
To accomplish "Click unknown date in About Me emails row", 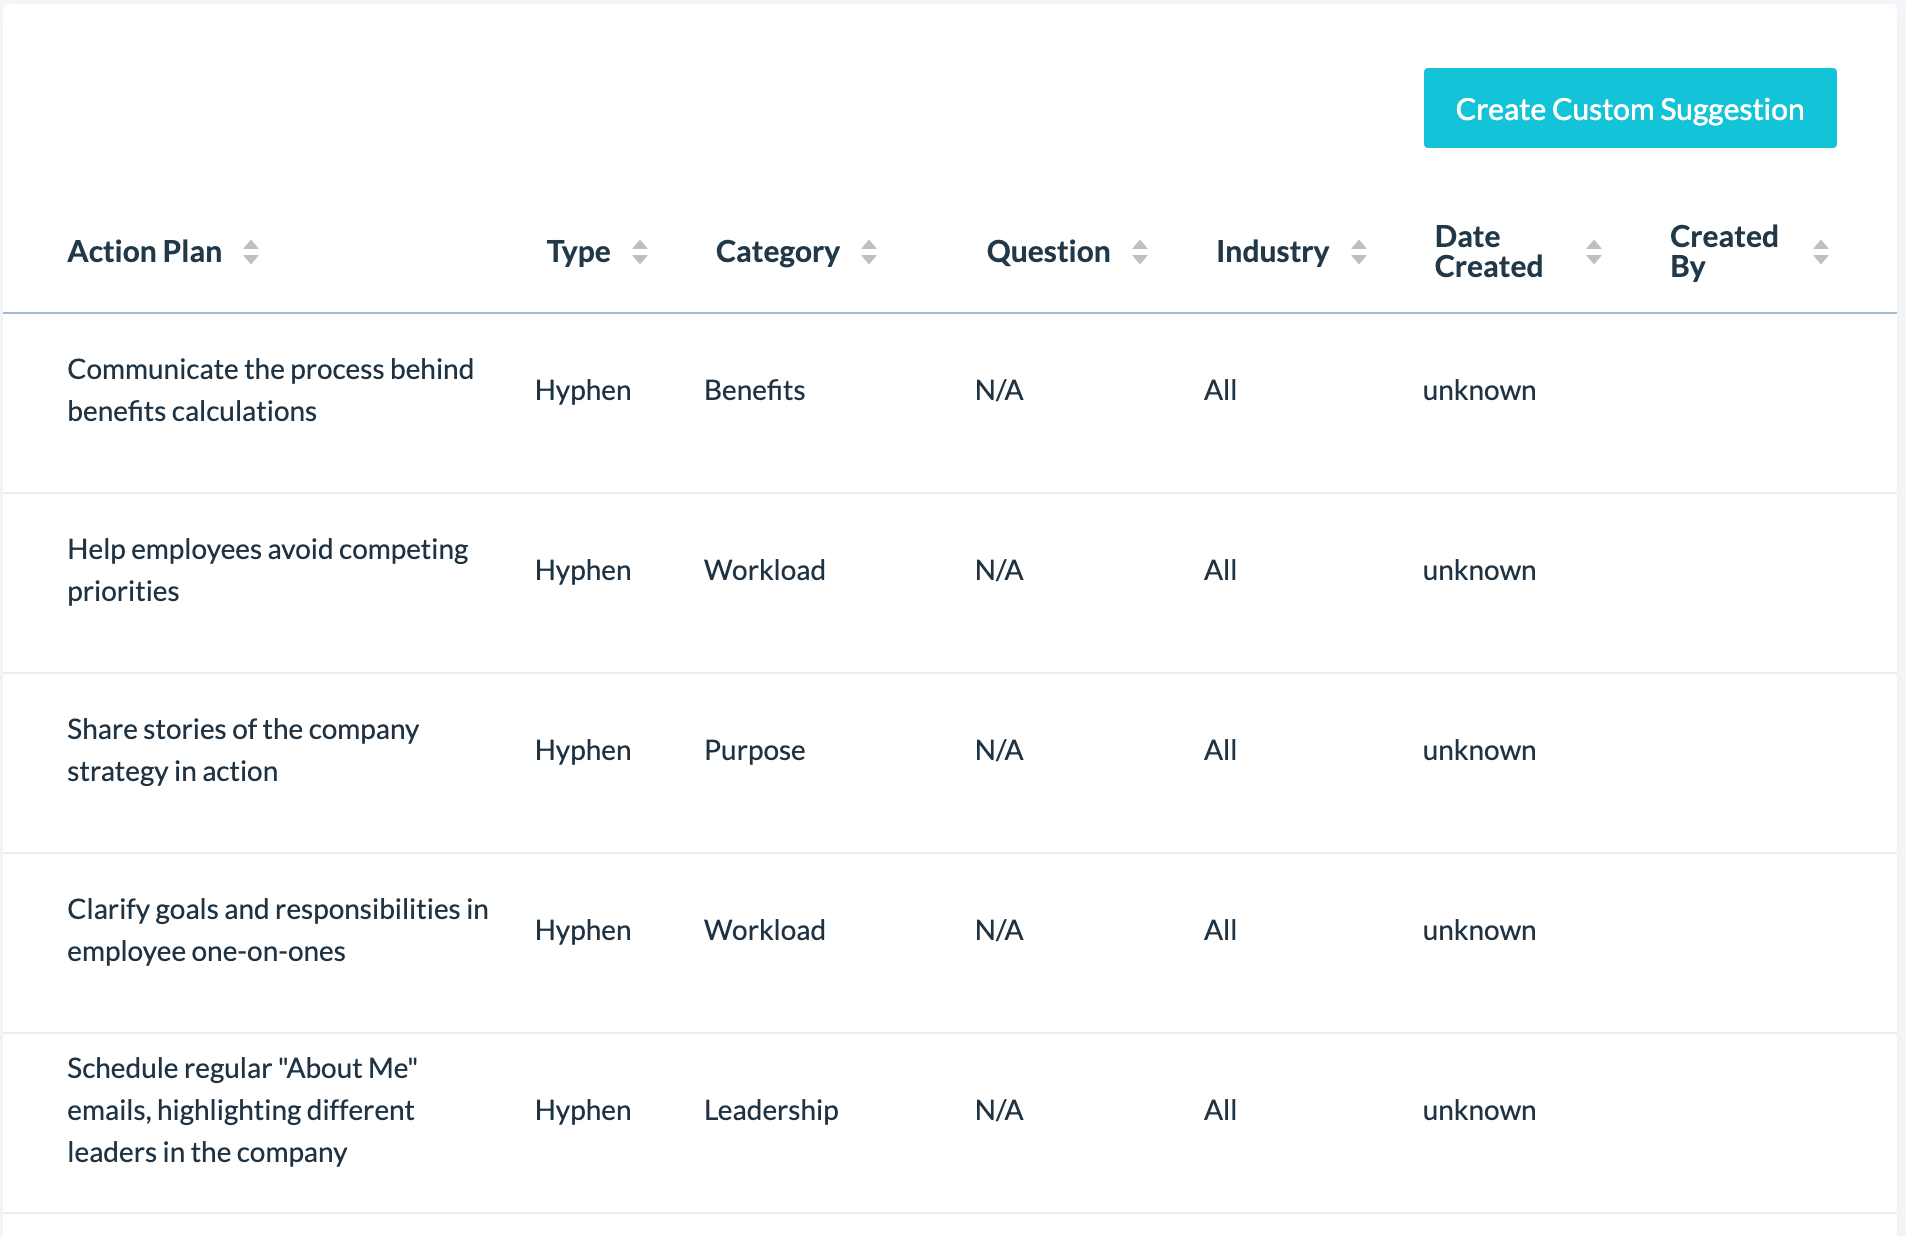I will coord(1479,1110).
